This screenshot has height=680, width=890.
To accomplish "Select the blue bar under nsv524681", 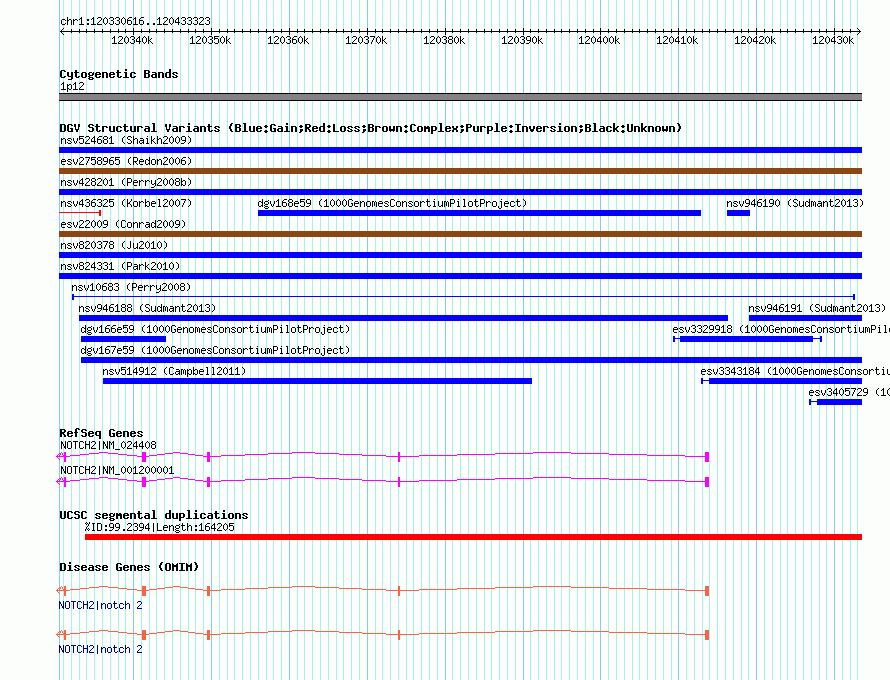I will pos(460,150).
